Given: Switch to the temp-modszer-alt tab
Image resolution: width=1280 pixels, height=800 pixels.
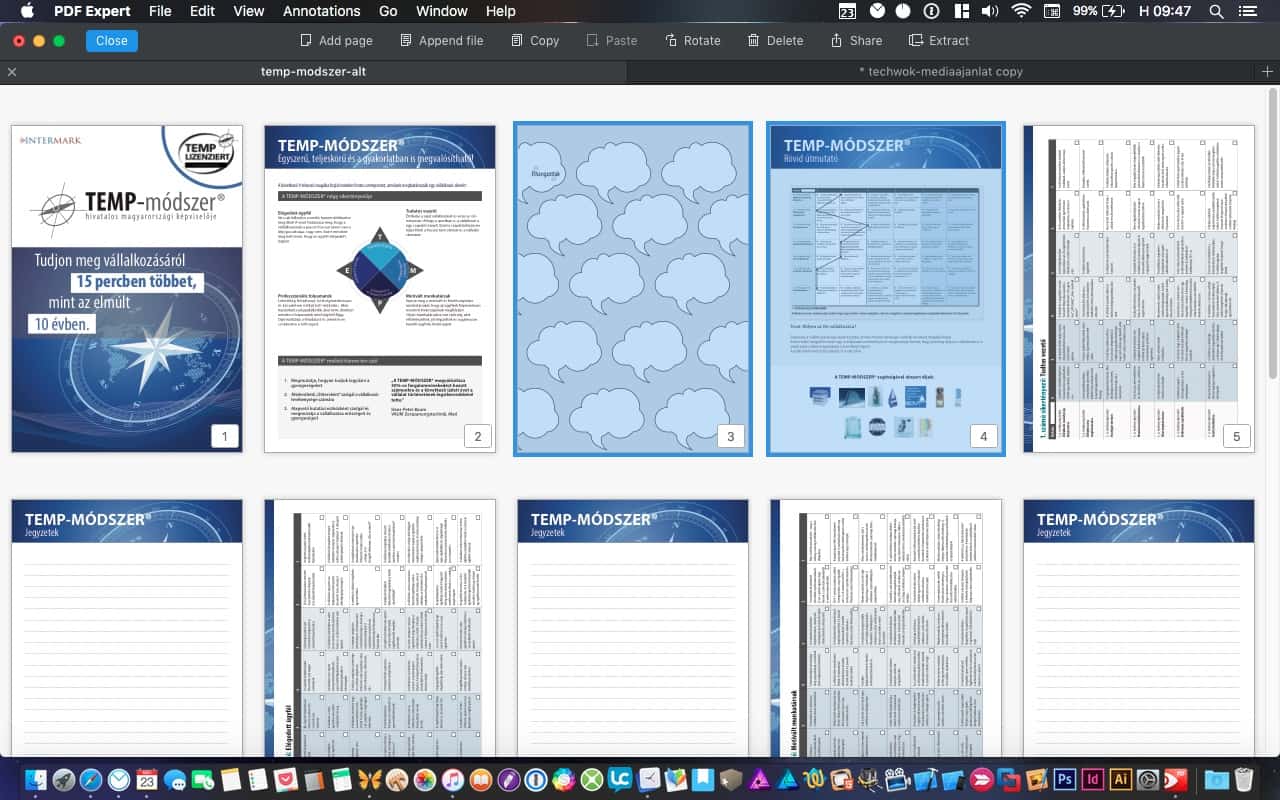Looking at the screenshot, I should point(313,72).
